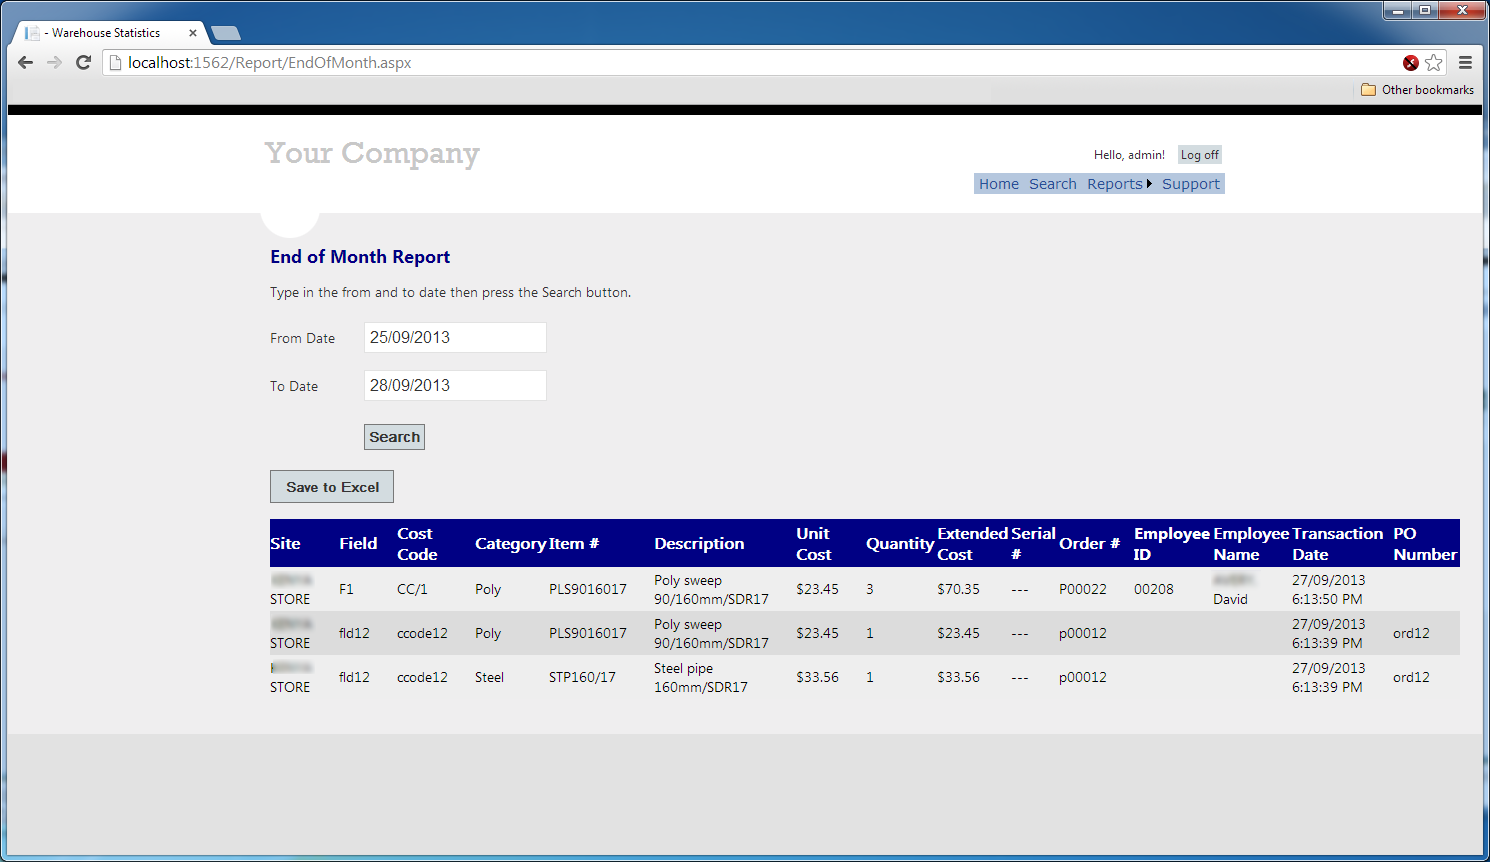This screenshot has width=1490, height=862.
Task: Bookmark this page with the star icon
Action: 1434,63
